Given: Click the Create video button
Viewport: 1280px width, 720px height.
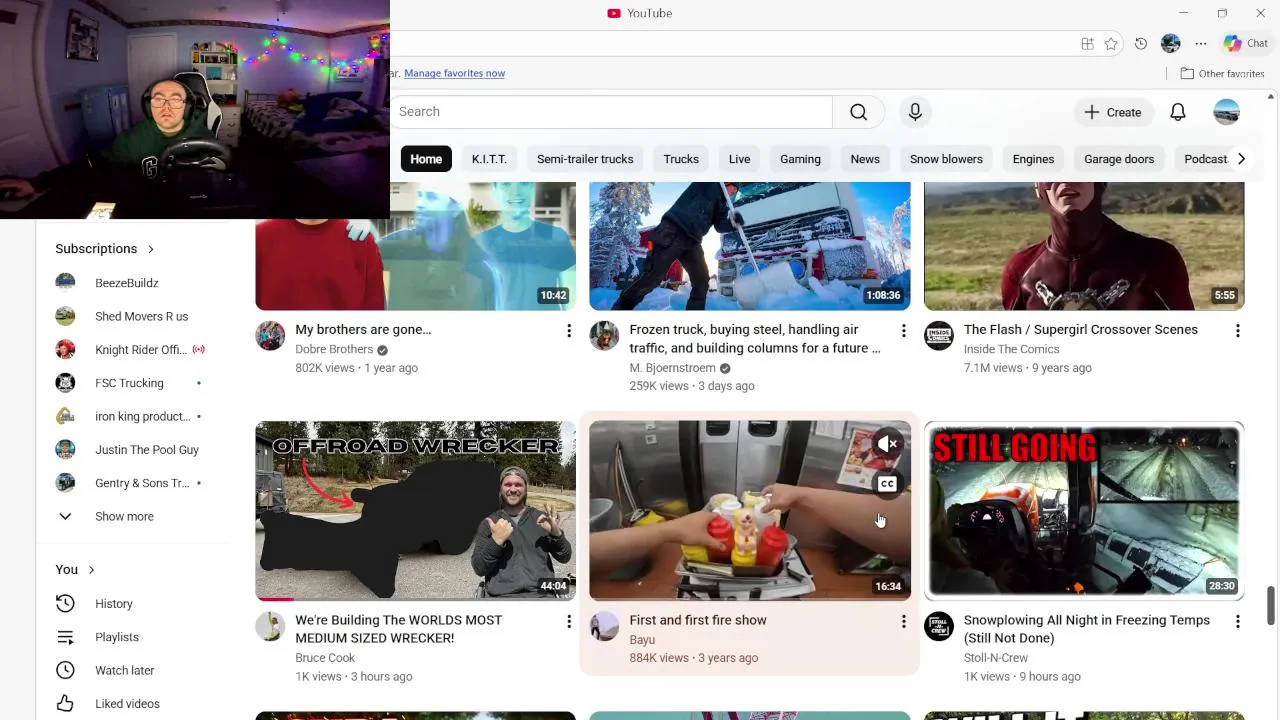Looking at the screenshot, I should click(1113, 112).
